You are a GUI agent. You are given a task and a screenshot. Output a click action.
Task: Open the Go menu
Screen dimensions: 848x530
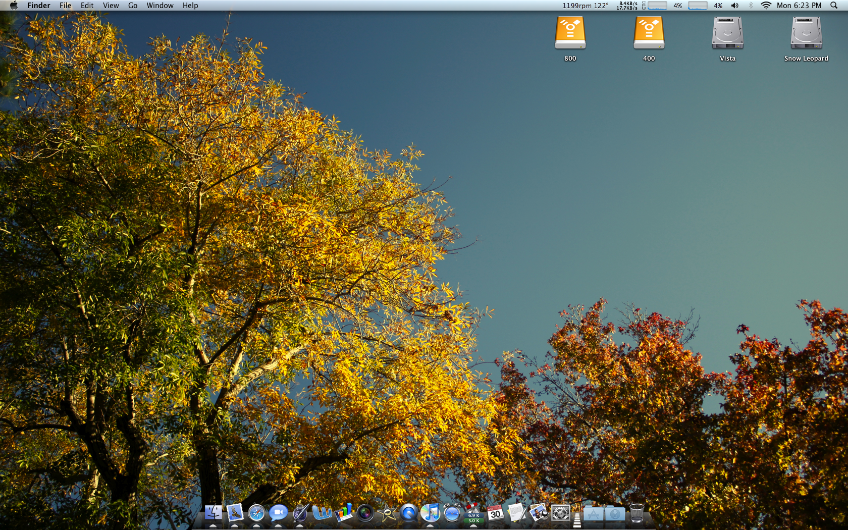click(133, 5)
